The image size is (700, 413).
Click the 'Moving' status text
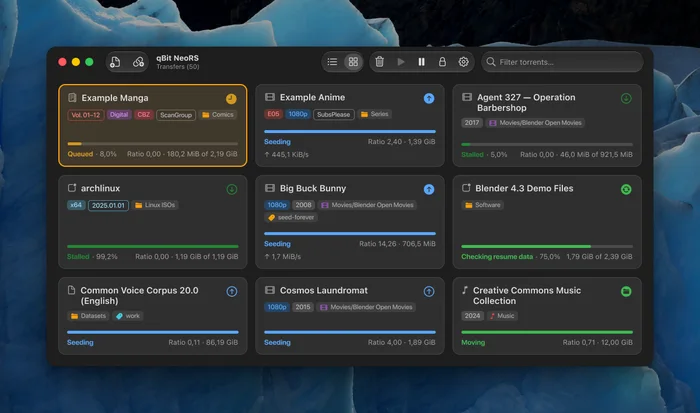tap(473, 342)
